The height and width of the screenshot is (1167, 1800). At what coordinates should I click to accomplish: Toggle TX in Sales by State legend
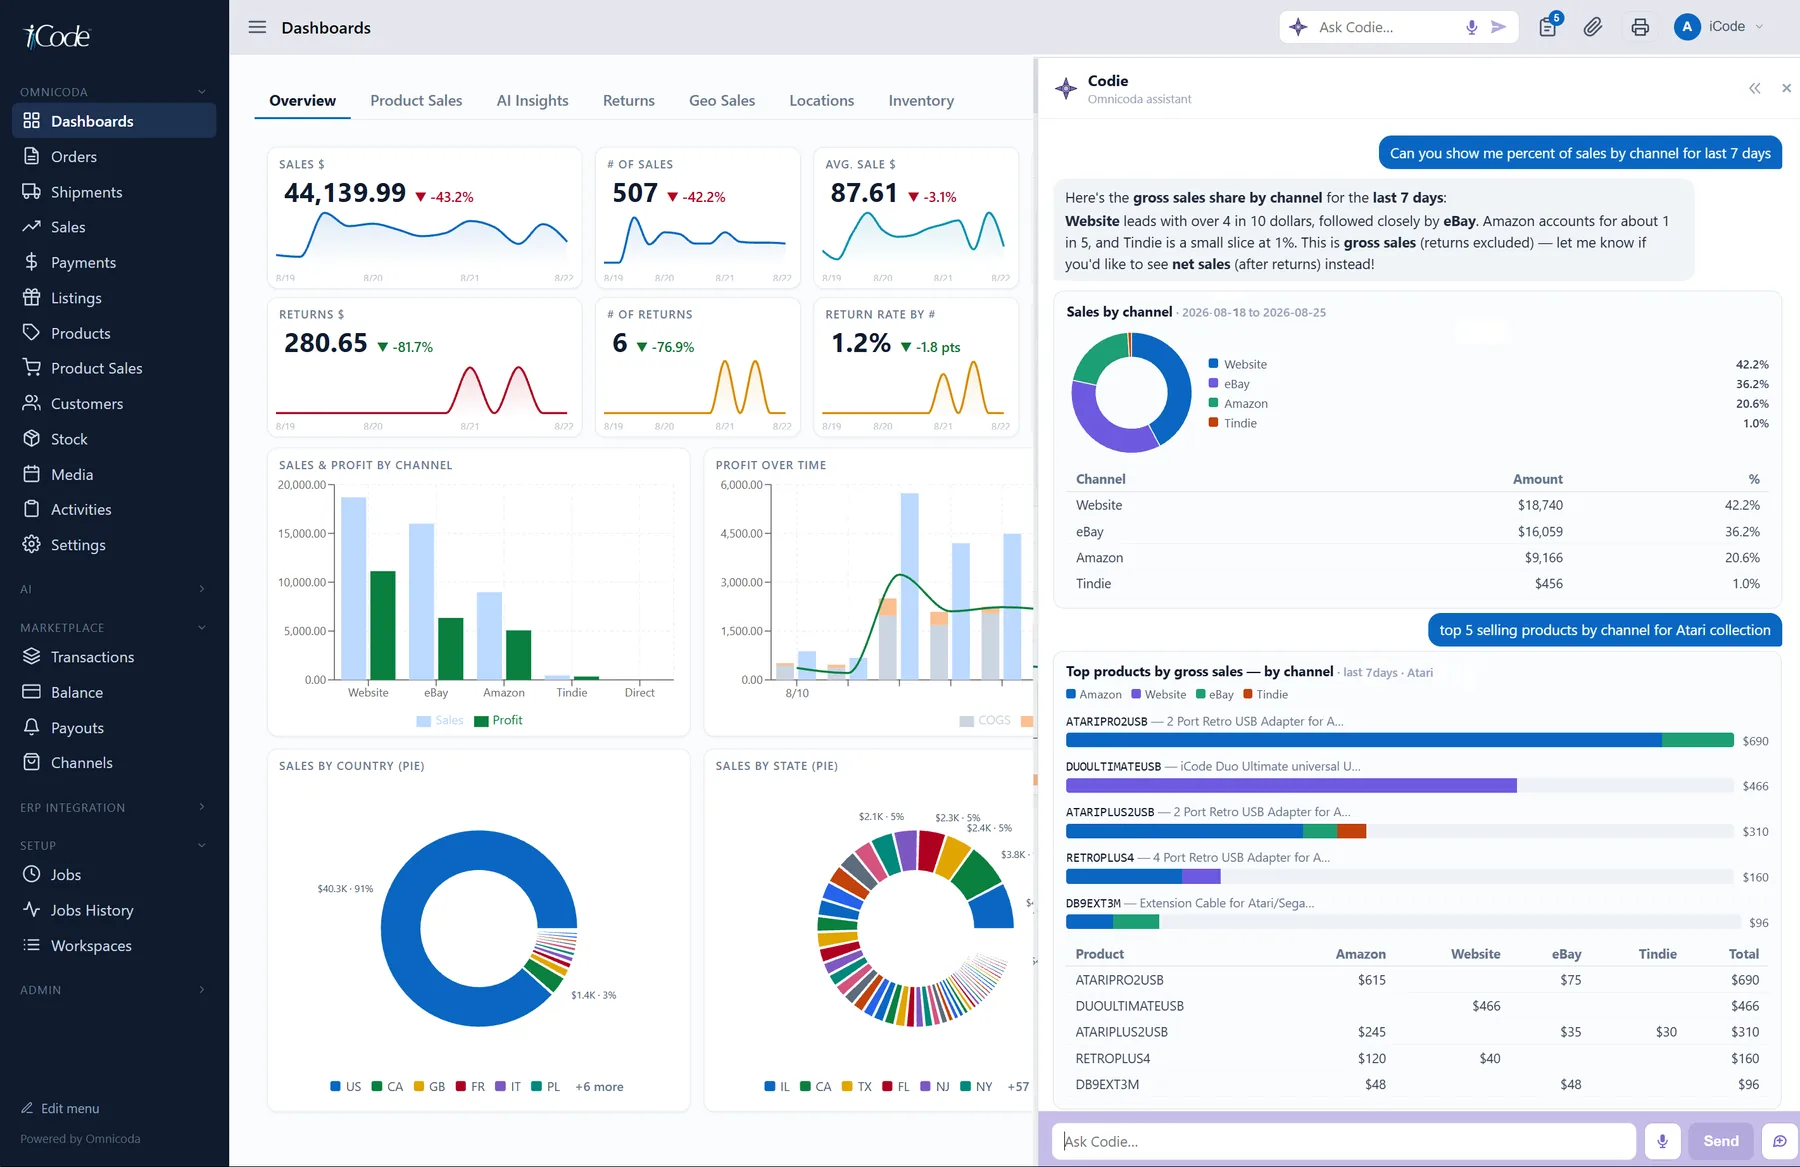(x=857, y=1087)
